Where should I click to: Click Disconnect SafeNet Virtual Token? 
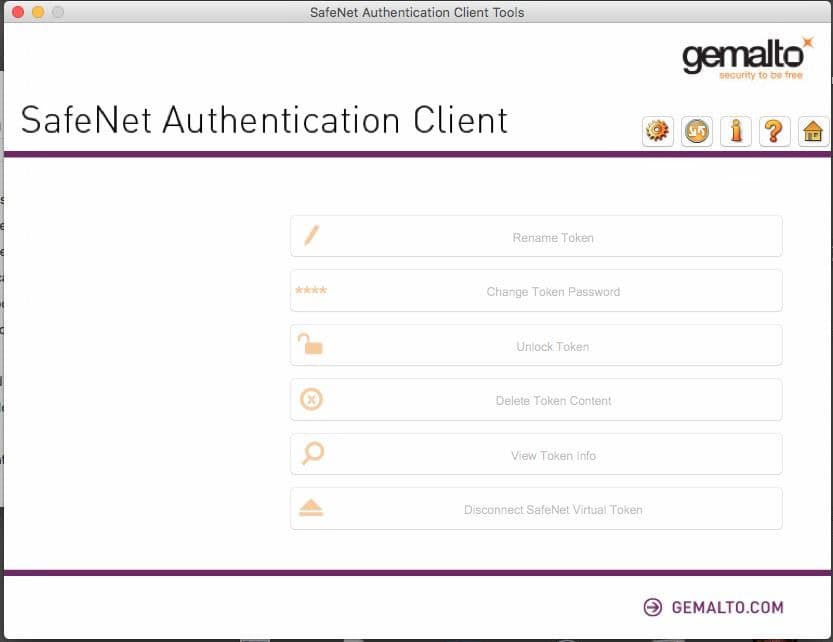coord(536,509)
